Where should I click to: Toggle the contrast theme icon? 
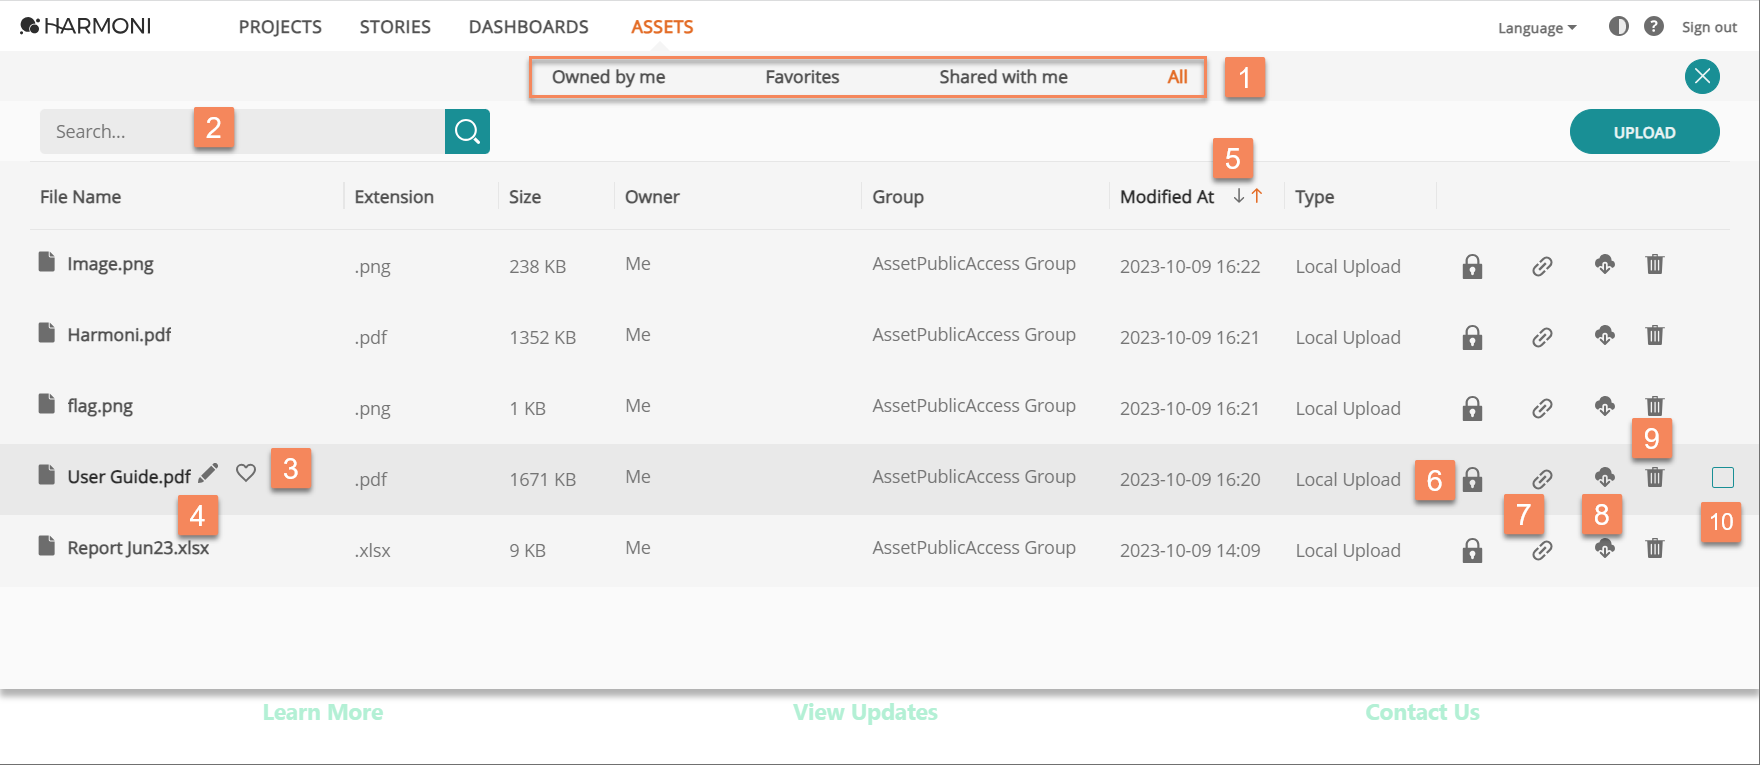pos(1619,26)
